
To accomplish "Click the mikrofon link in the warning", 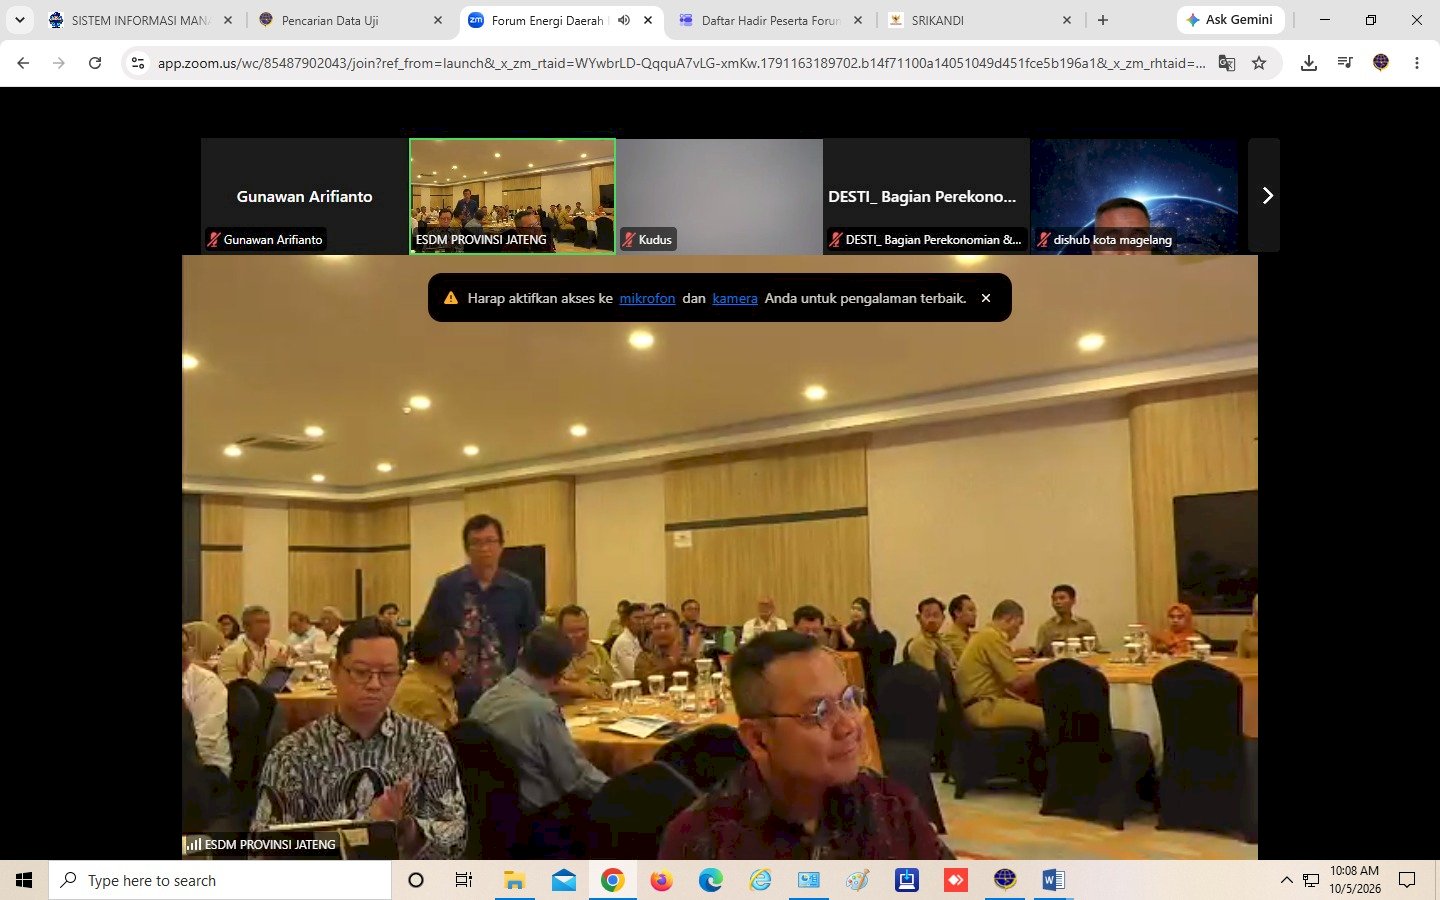I will coord(647,298).
